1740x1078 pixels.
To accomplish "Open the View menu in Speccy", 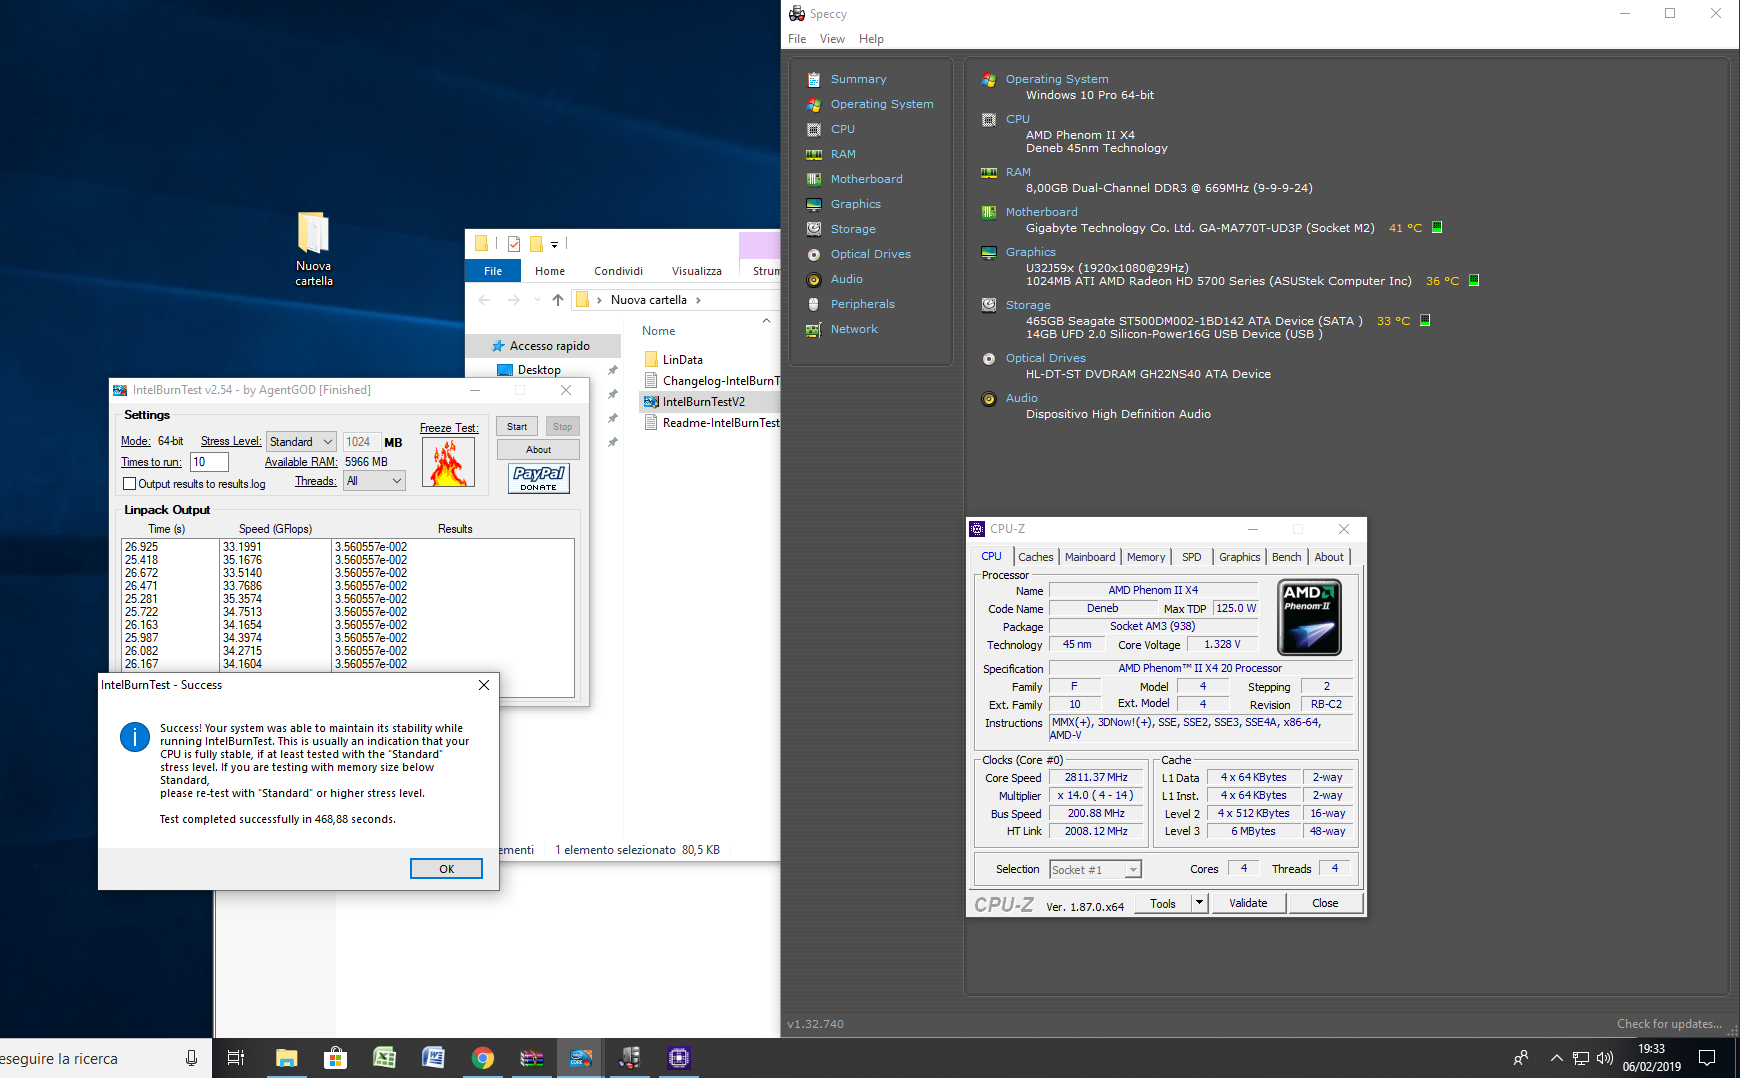I will 832,39.
